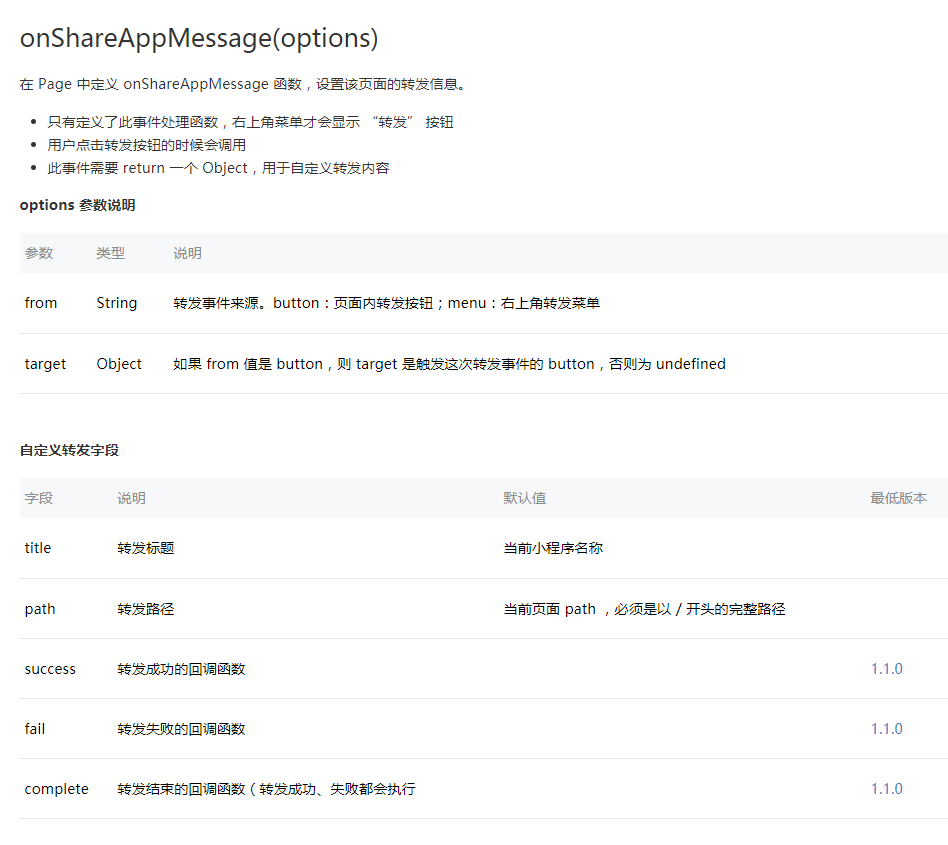Click the 'path' field cell

point(40,609)
